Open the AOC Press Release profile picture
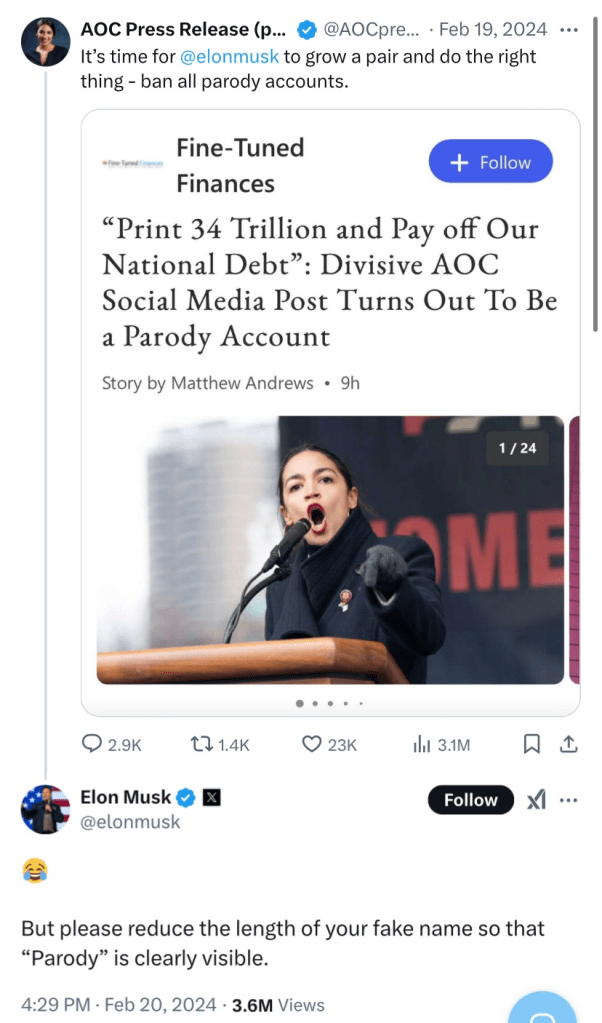 (45, 41)
